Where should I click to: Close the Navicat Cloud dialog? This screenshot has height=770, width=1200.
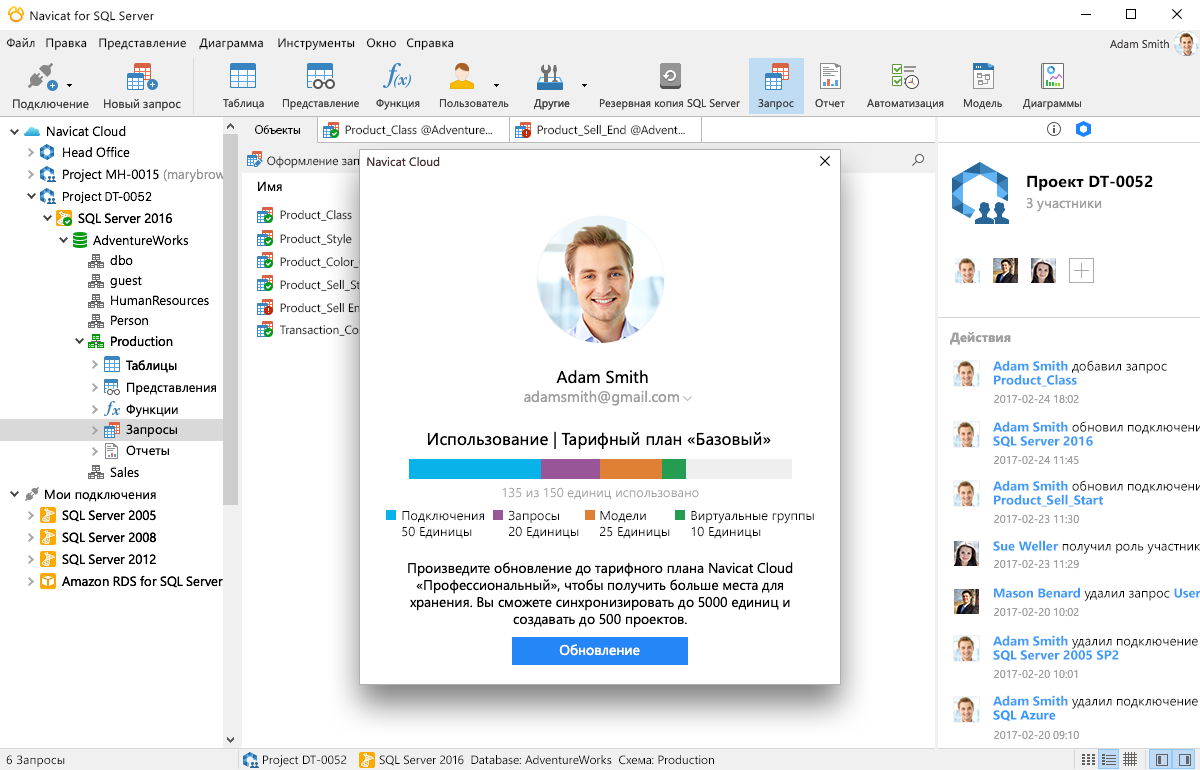click(x=824, y=161)
